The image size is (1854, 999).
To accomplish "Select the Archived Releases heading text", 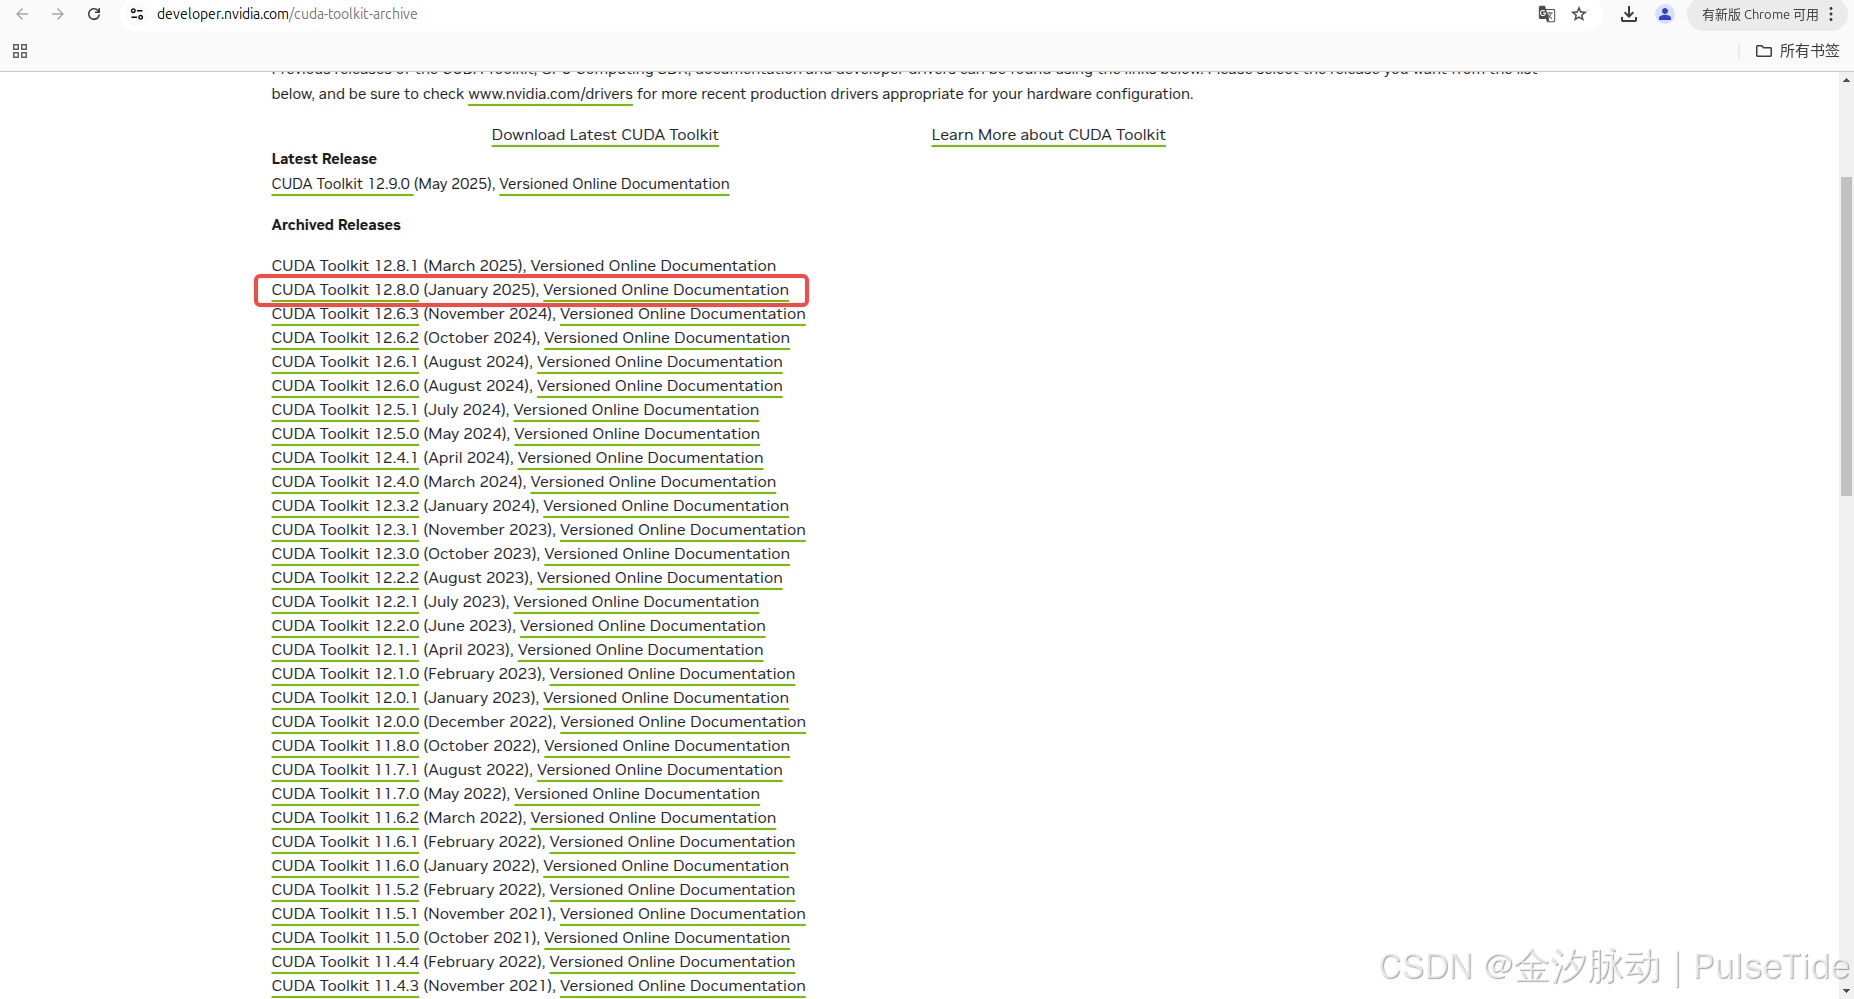I will coord(336,225).
